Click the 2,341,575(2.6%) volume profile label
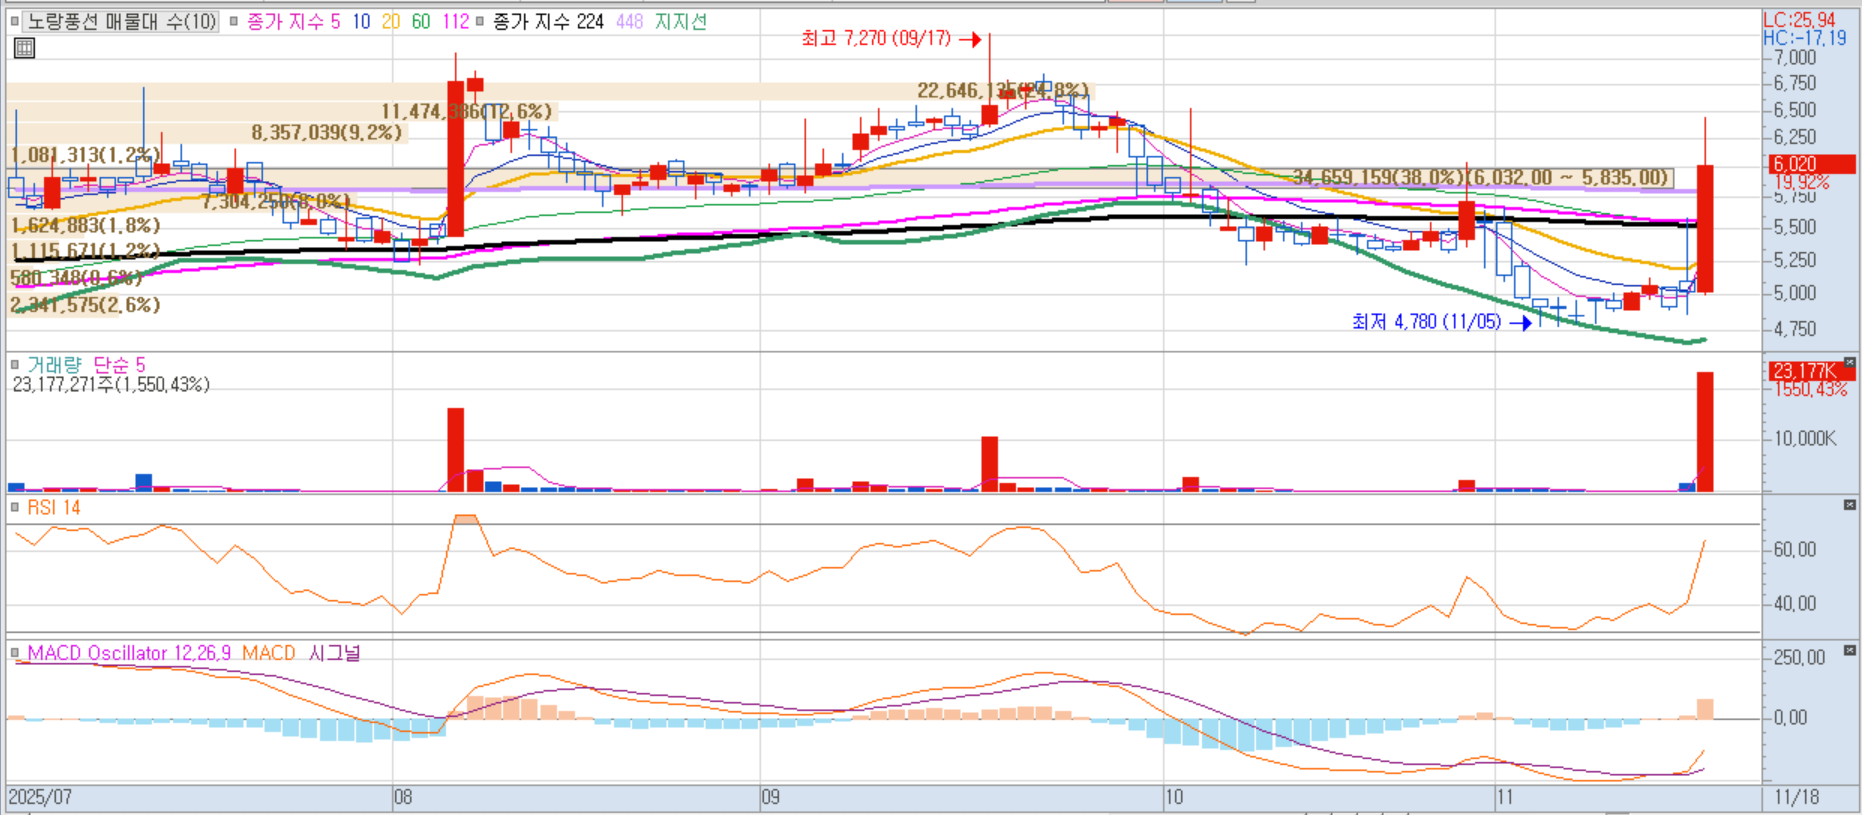Viewport: 1862px width, 815px height. [85, 305]
